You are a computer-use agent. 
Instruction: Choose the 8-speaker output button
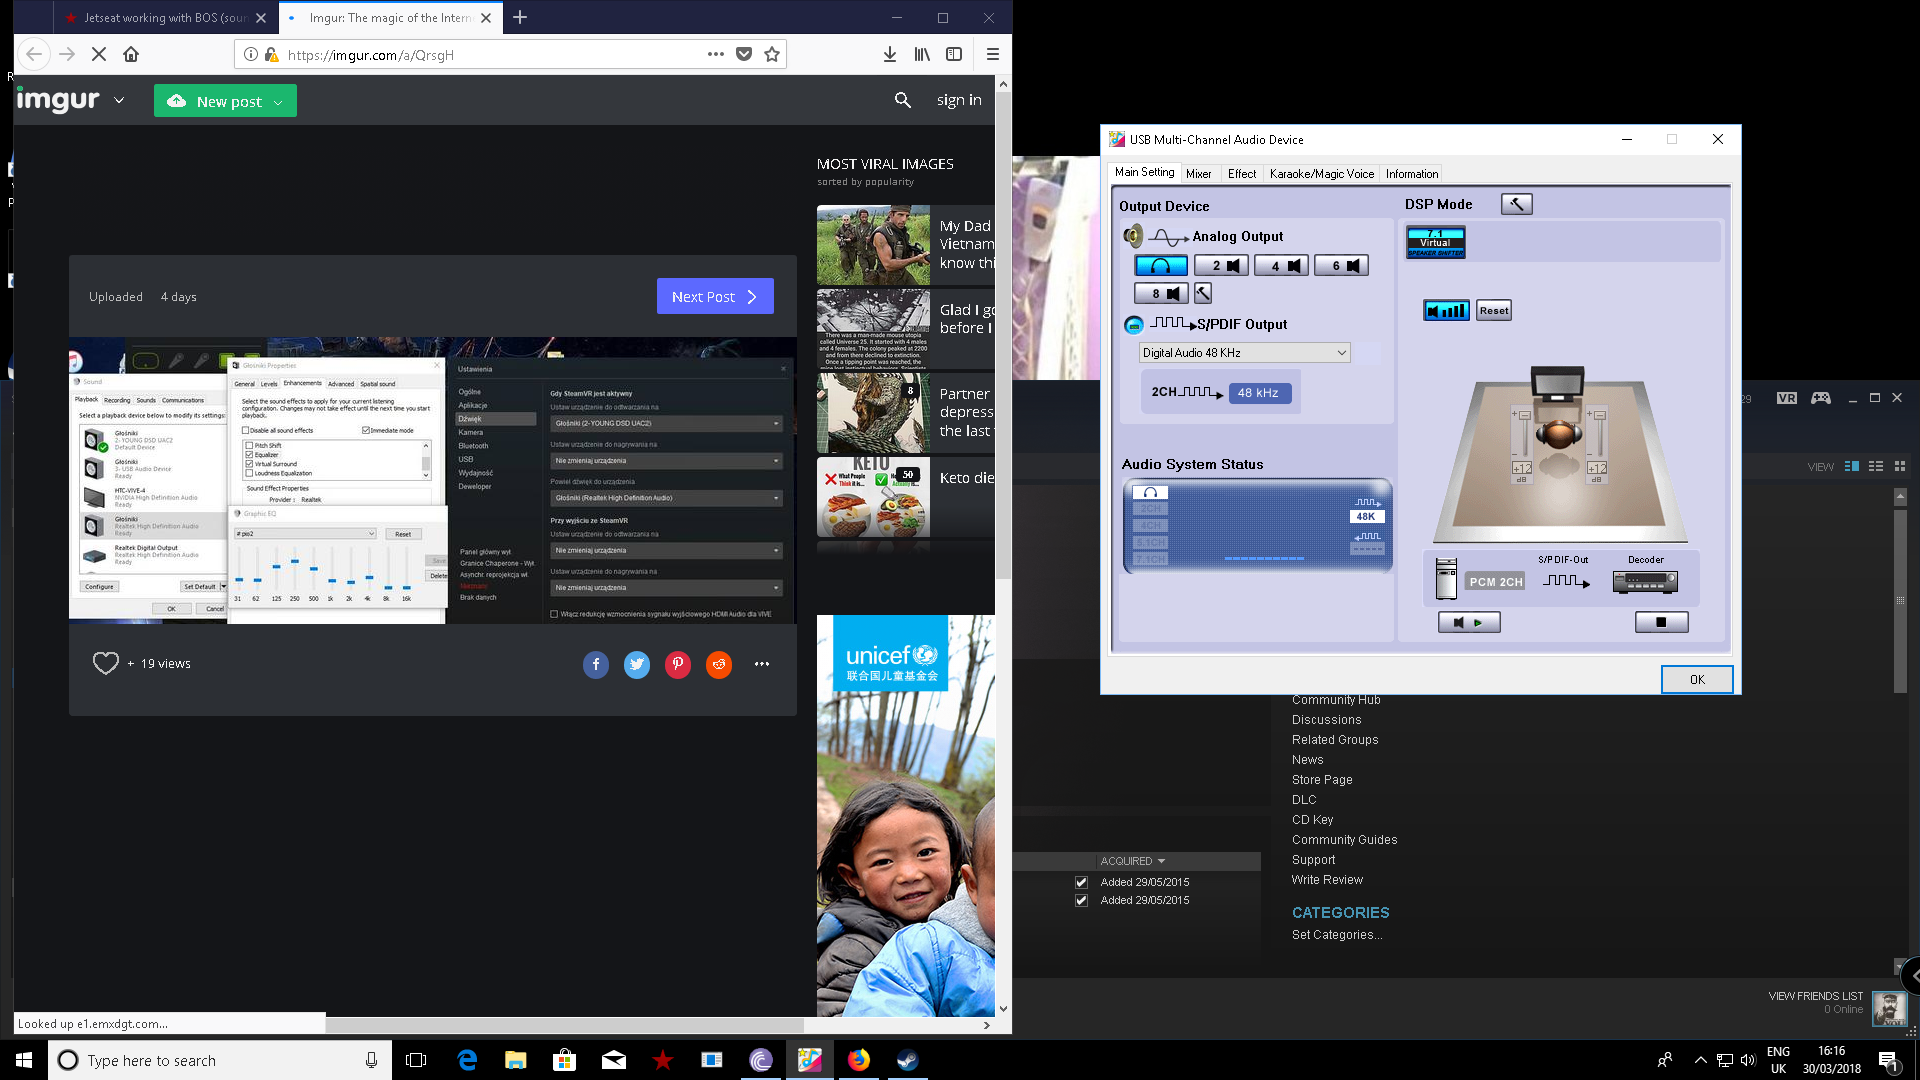point(1161,294)
